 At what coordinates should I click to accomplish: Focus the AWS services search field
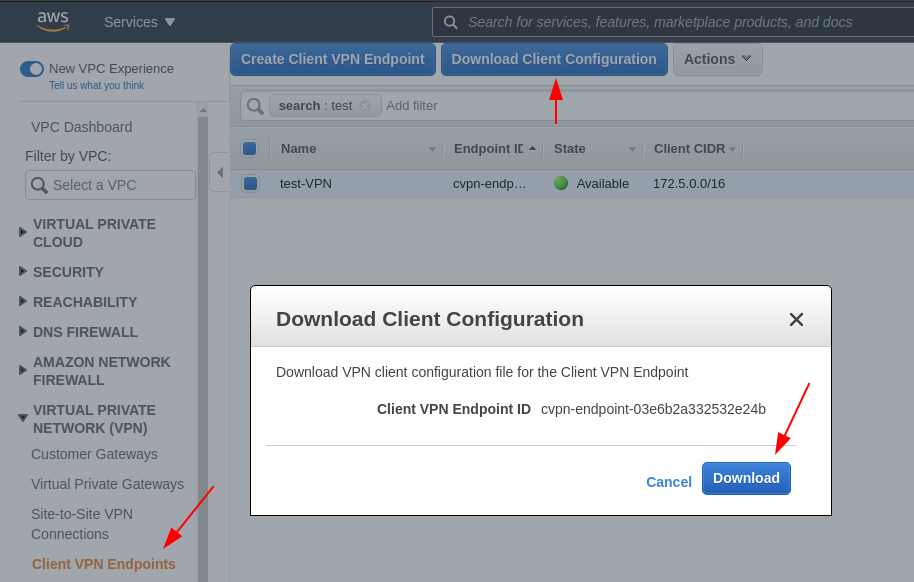click(x=673, y=22)
